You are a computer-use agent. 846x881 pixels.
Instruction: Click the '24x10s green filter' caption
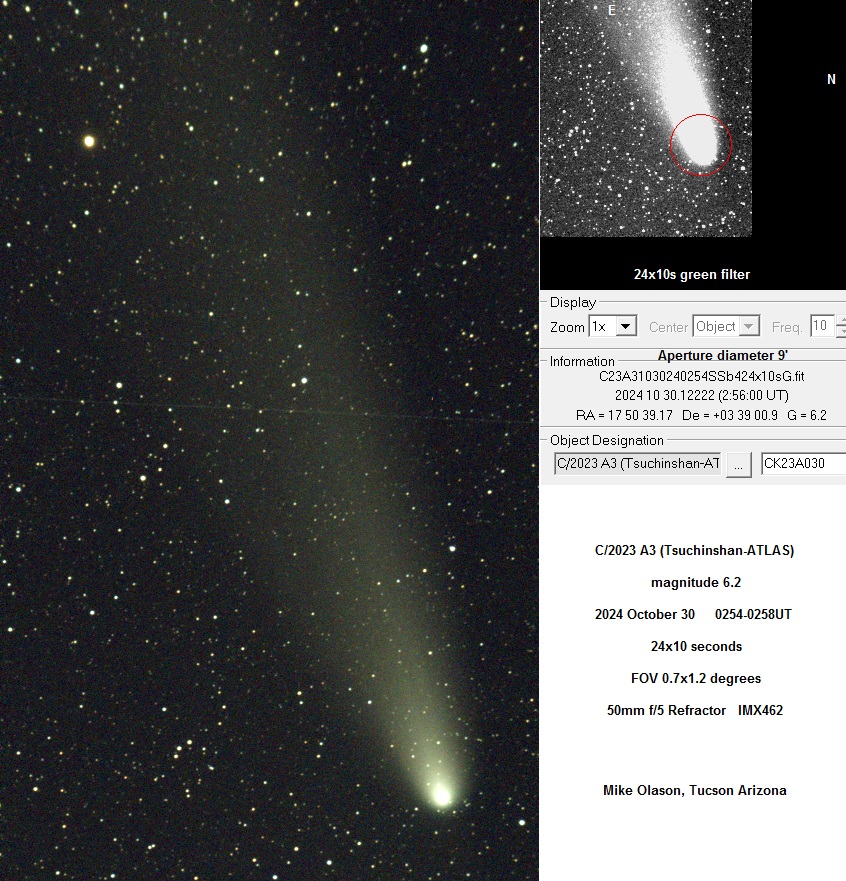tap(691, 274)
